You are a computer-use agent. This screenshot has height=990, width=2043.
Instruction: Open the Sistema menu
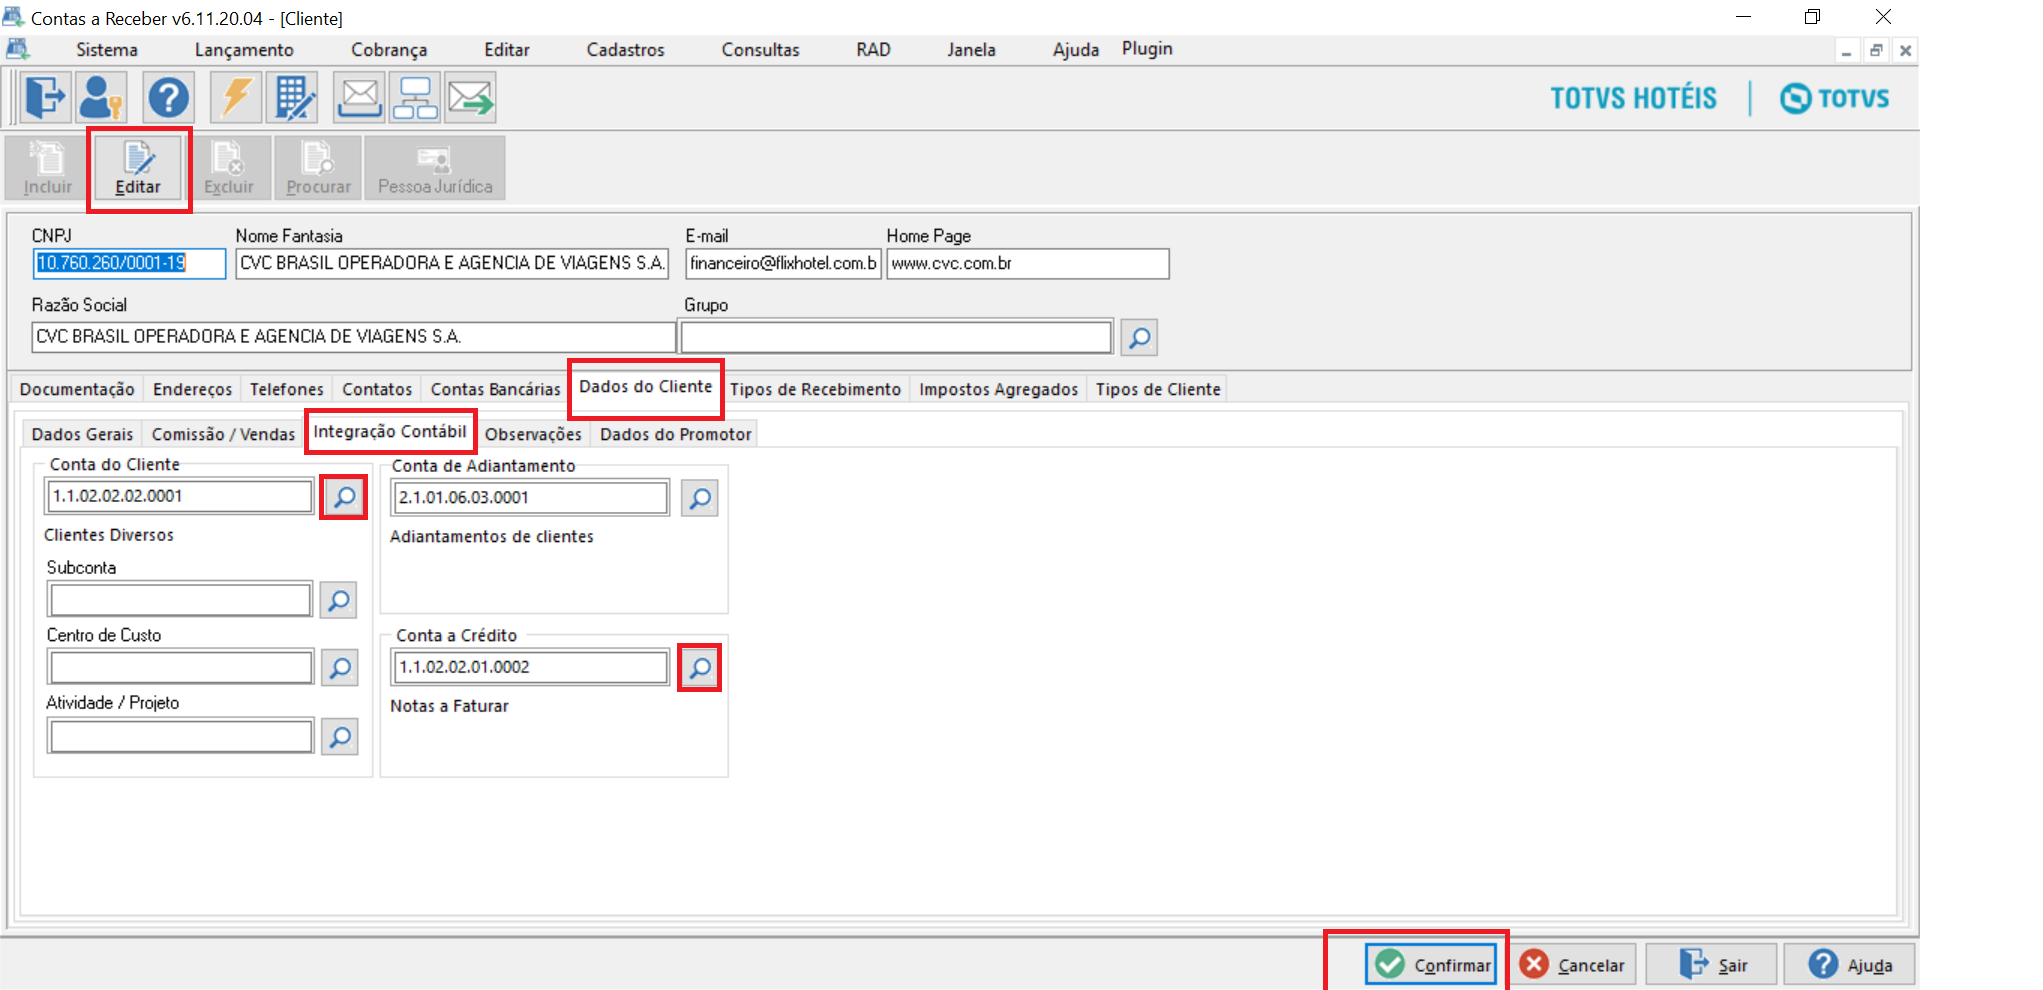107,50
